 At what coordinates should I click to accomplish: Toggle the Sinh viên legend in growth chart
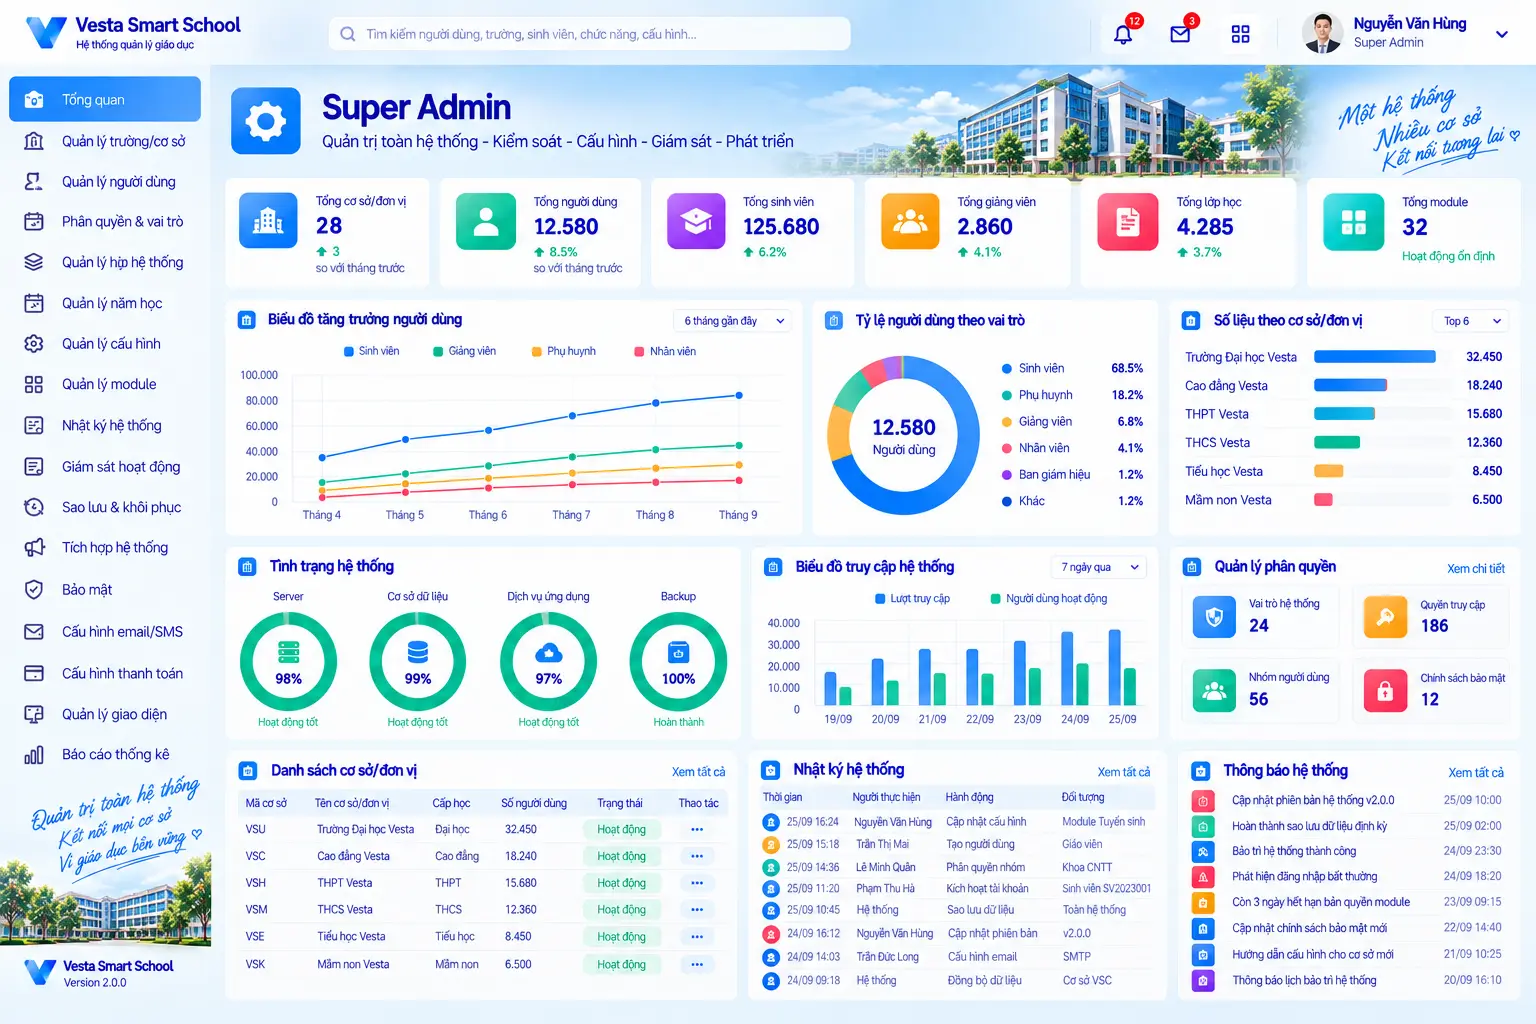[x=371, y=351]
